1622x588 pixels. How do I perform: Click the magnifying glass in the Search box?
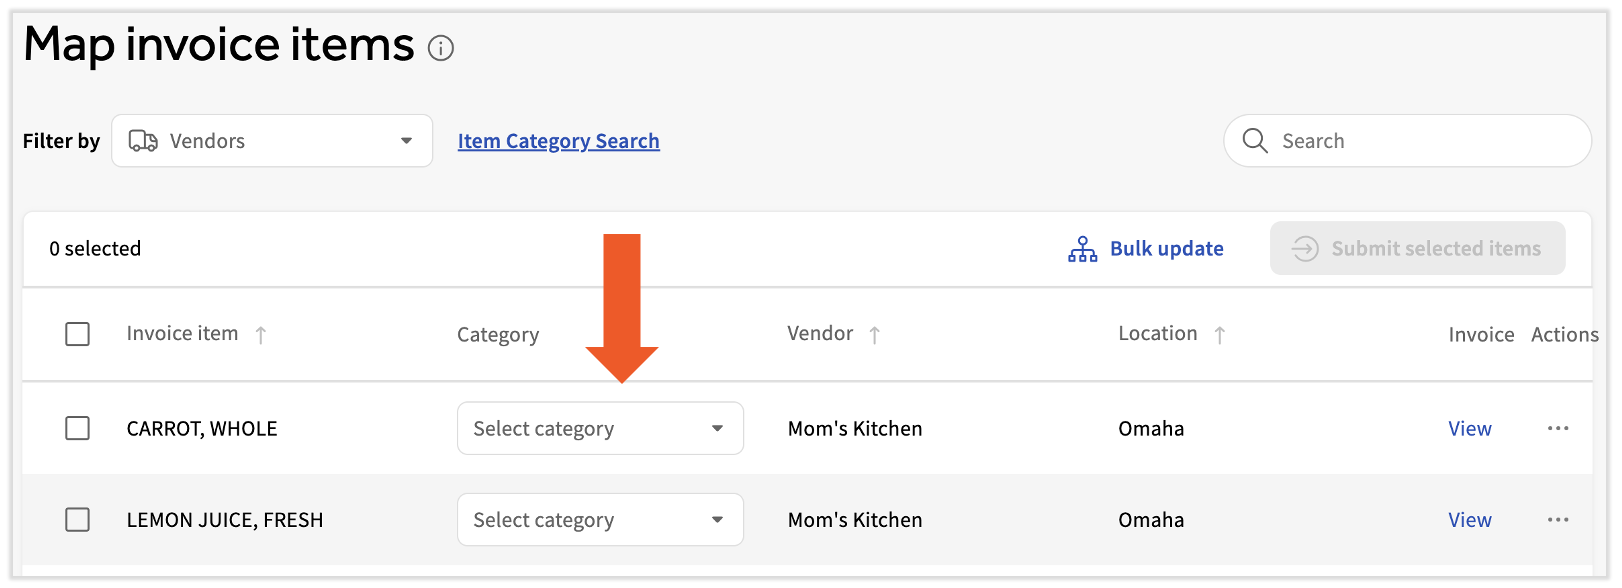(1254, 140)
